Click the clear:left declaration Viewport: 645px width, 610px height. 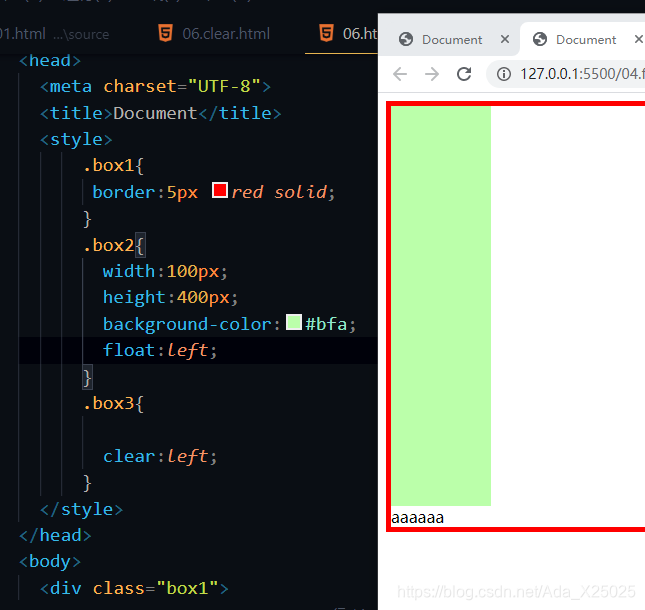point(160,456)
